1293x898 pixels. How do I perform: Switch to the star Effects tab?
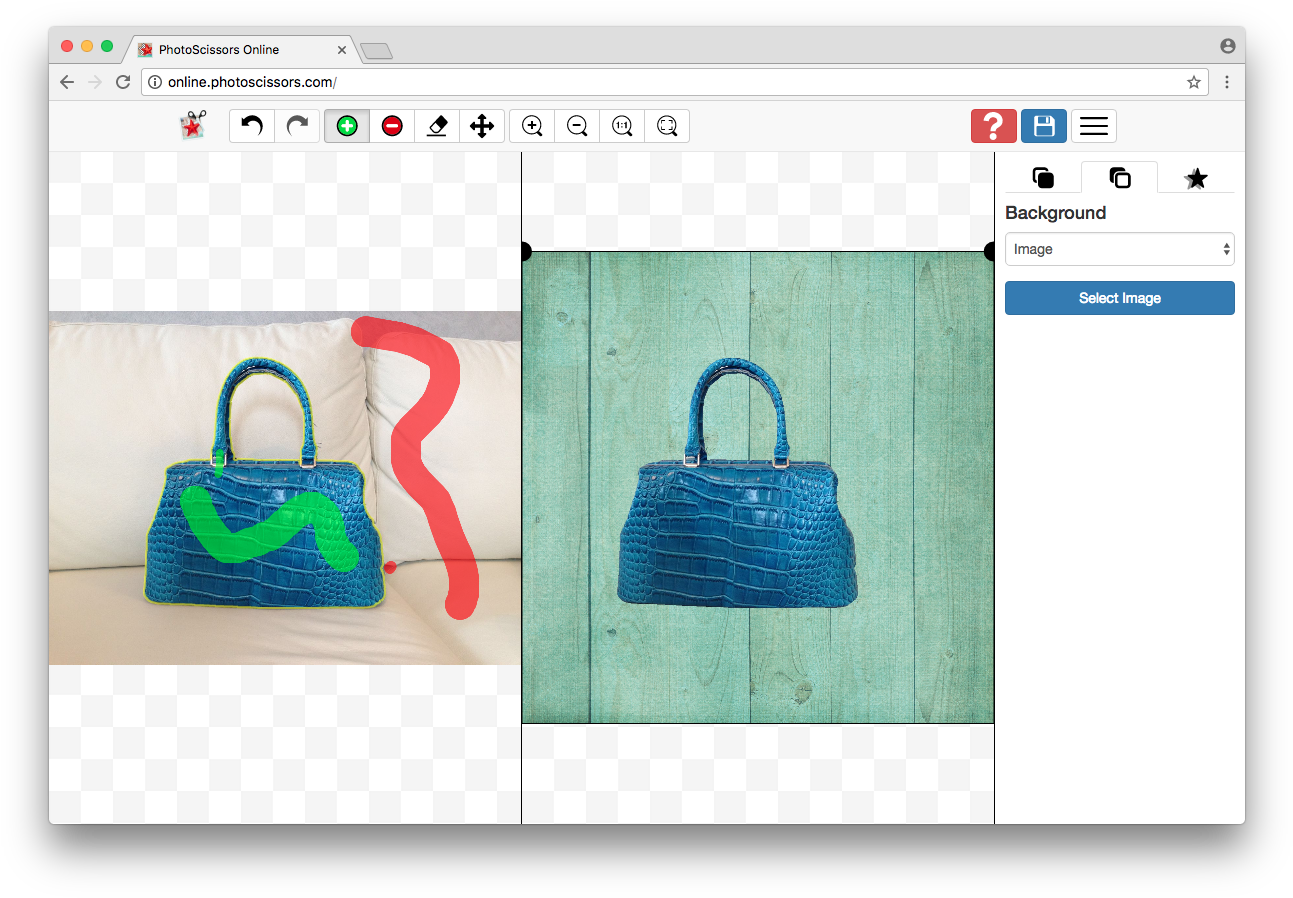tap(1196, 178)
